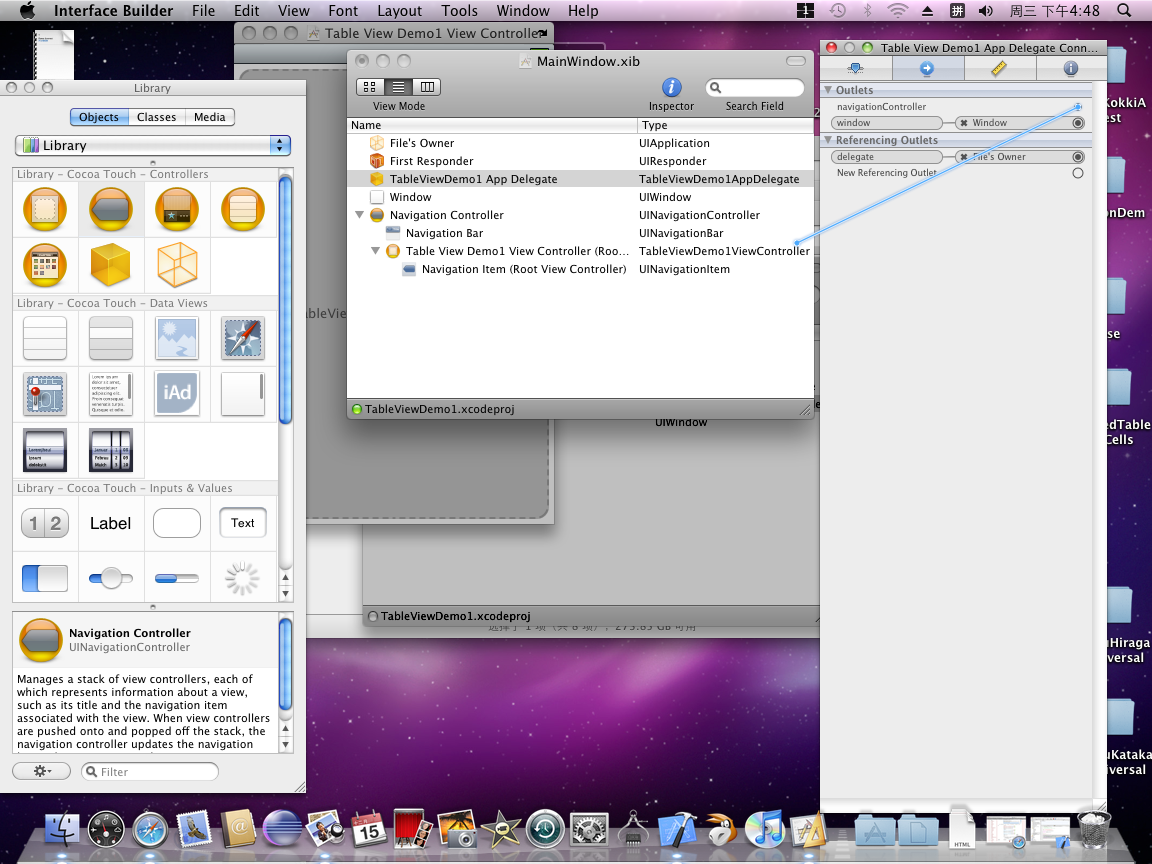Select the solid yellow Object cube in Library
Viewport: 1152px width, 864px height.
click(x=110, y=265)
